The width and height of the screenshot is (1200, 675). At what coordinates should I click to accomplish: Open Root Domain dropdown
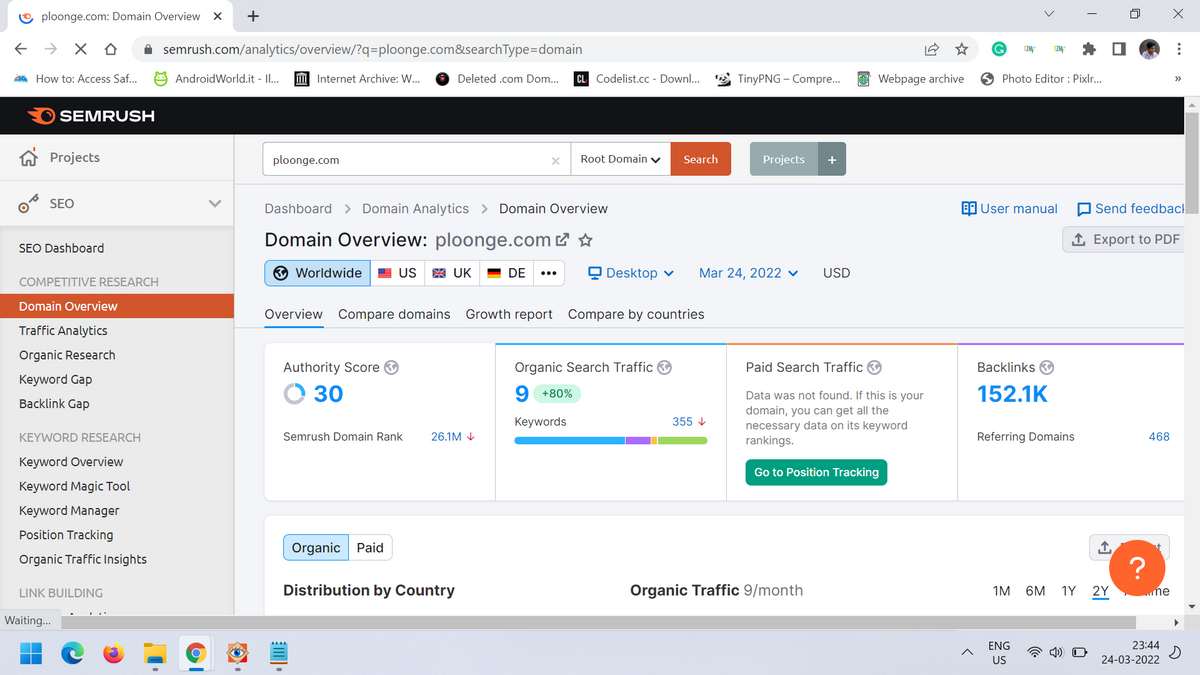pos(620,159)
